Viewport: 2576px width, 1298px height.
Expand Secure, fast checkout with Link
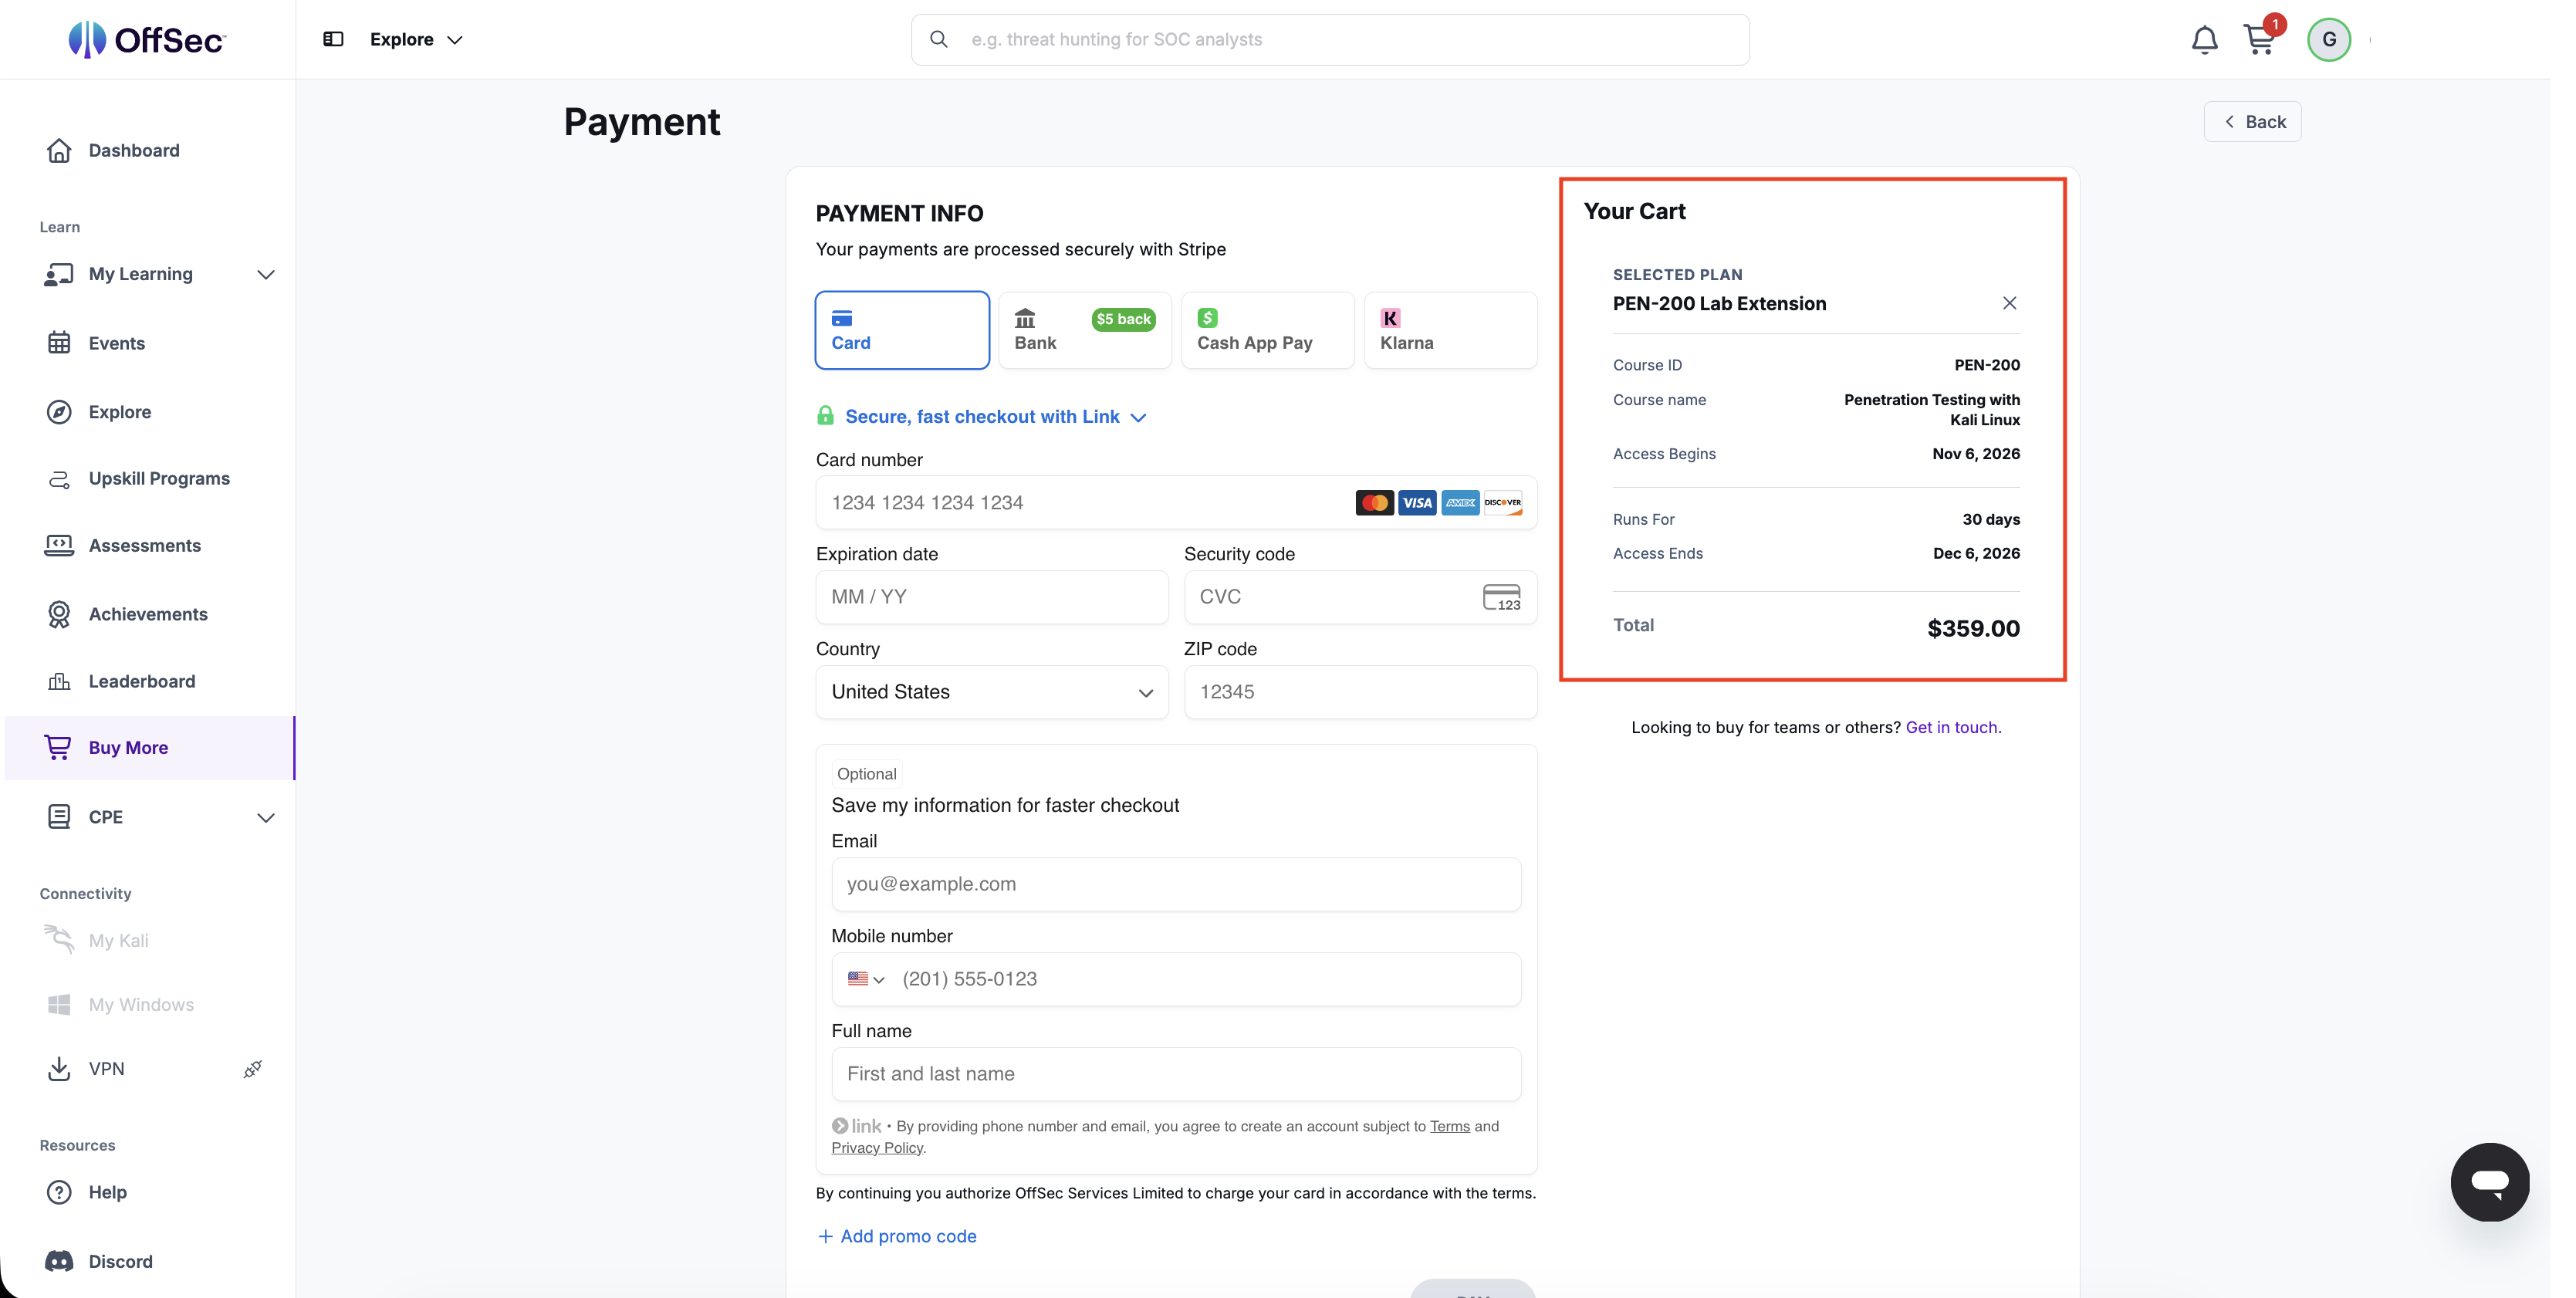click(x=996, y=416)
